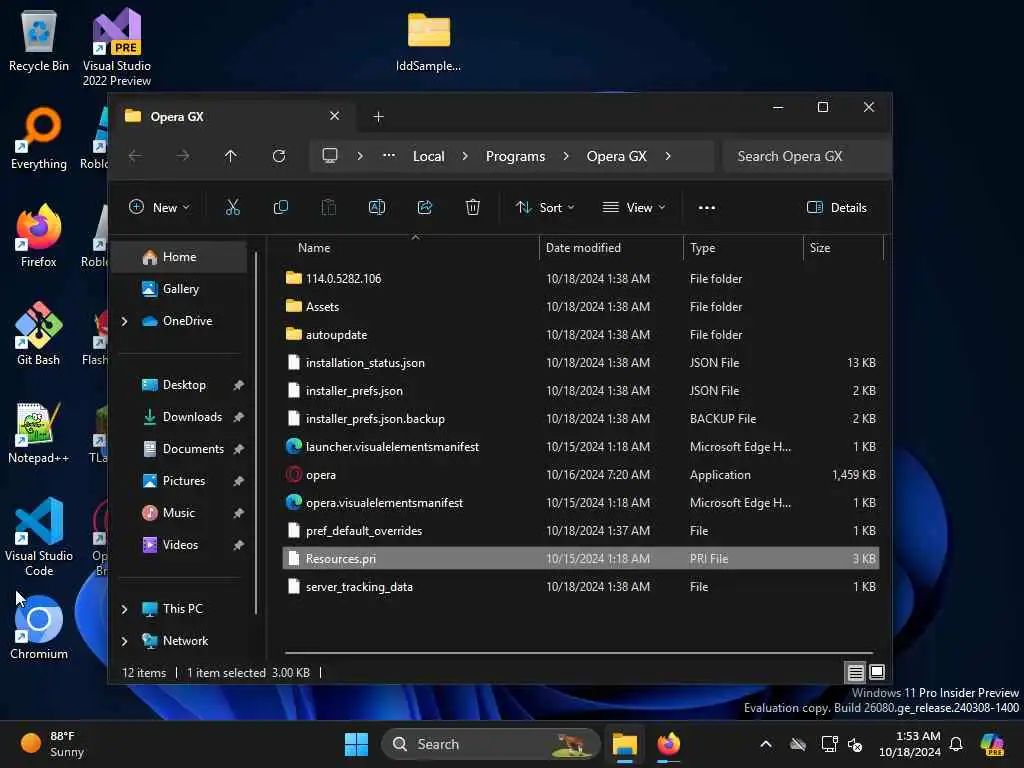Show hidden path ellipsis in address bar
This screenshot has height=768, width=1024.
click(389, 155)
